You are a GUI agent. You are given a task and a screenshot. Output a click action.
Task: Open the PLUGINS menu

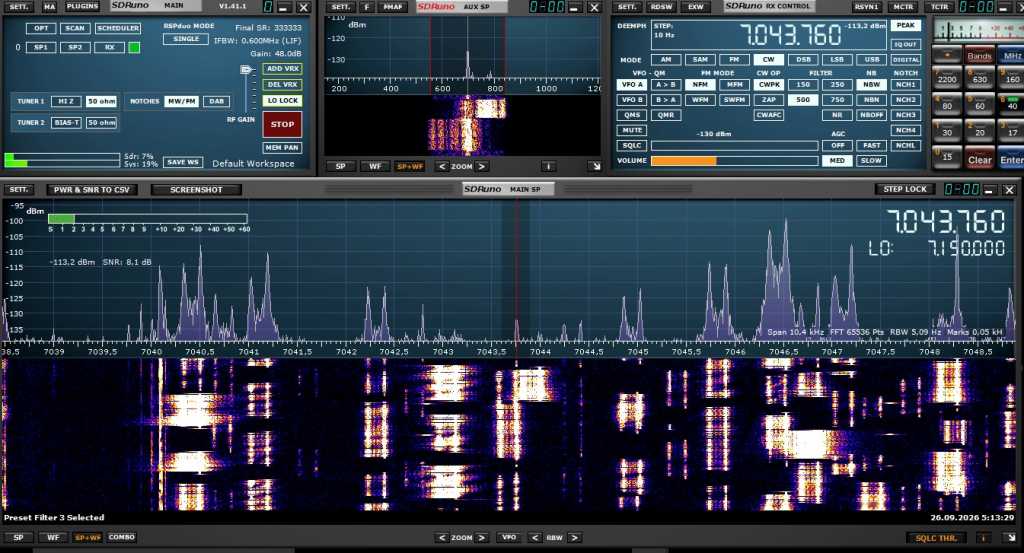pyautogui.click(x=82, y=7)
